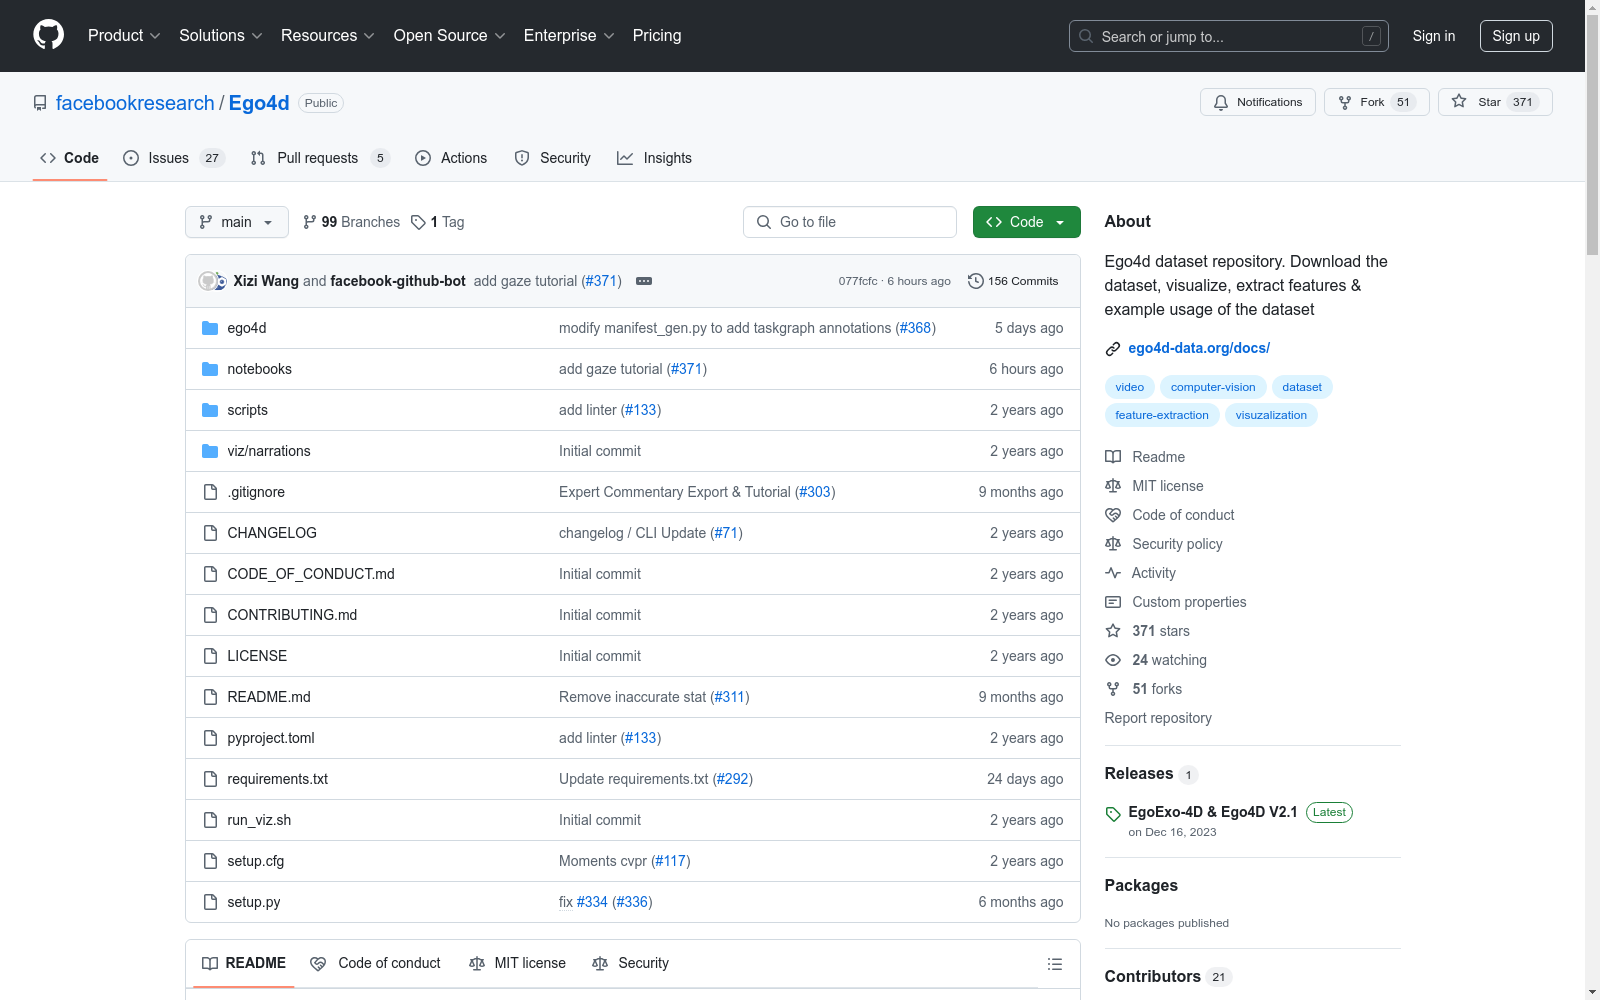Focus the Search or jump to field
The image size is (1600, 1000).
[x=1229, y=36]
